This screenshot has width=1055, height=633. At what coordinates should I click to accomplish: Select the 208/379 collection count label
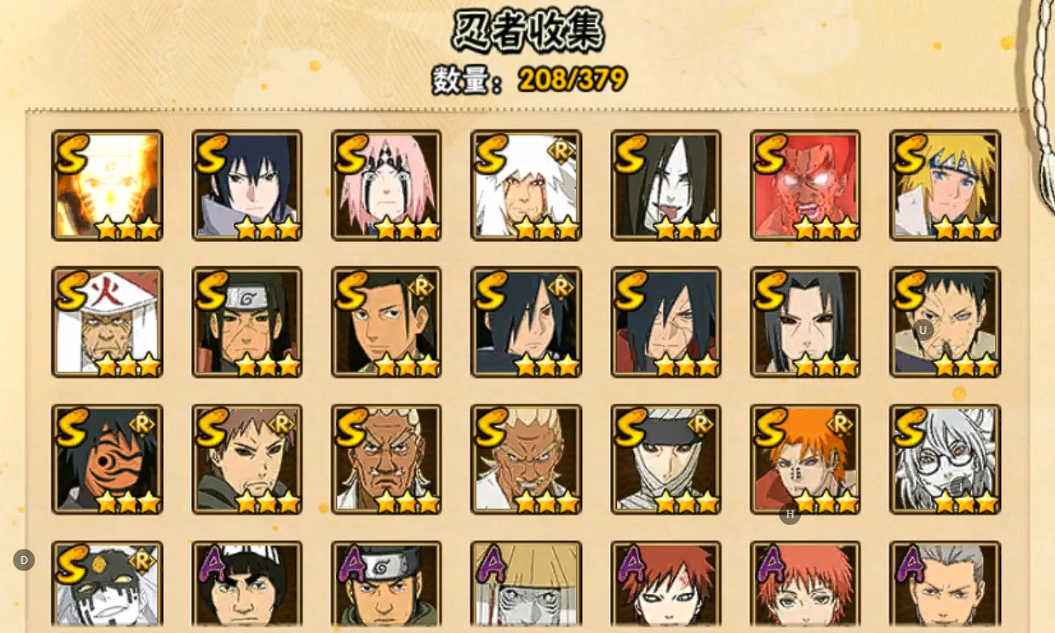tap(573, 80)
